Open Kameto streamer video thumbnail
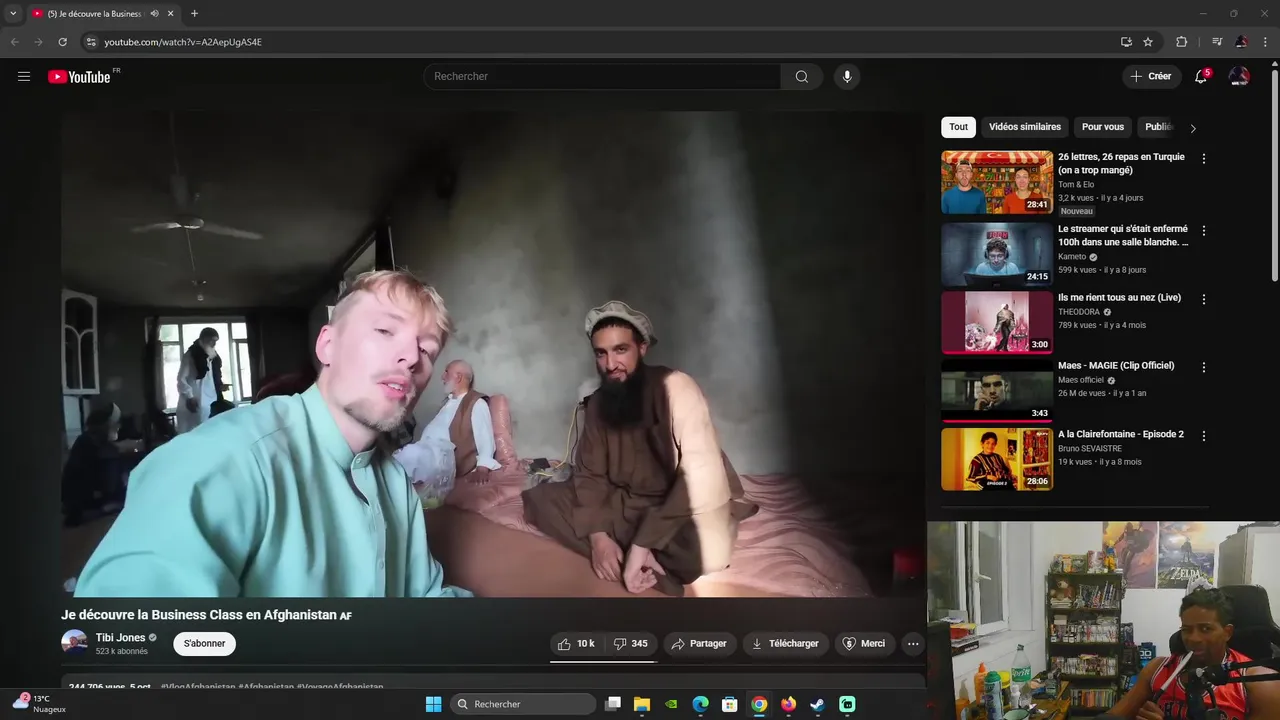Viewport: 1280px width, 720px height. [x=997, y=254]
